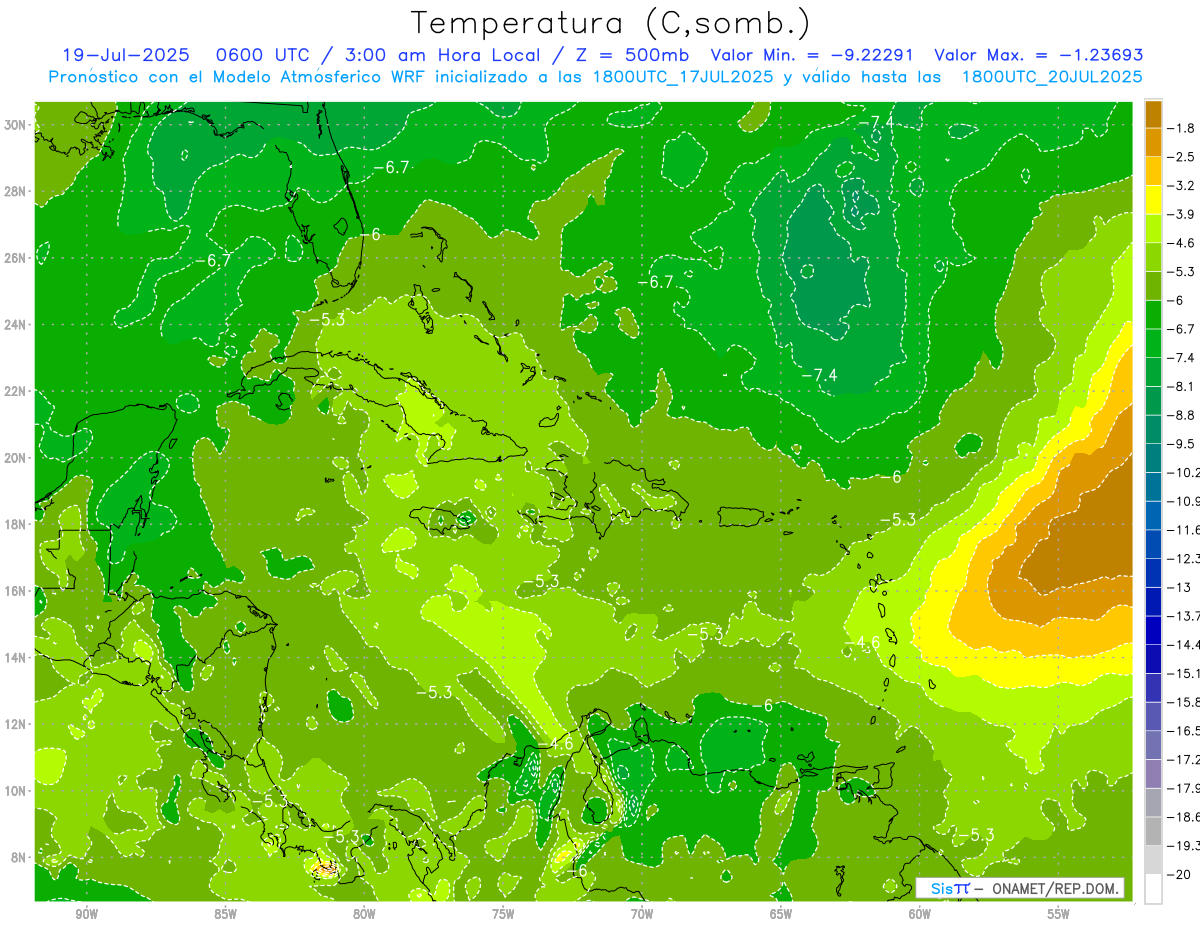Pick the blue swatch between -13 and -13.7
The image size is (1200, 927).
click(x=1153, y=601)
